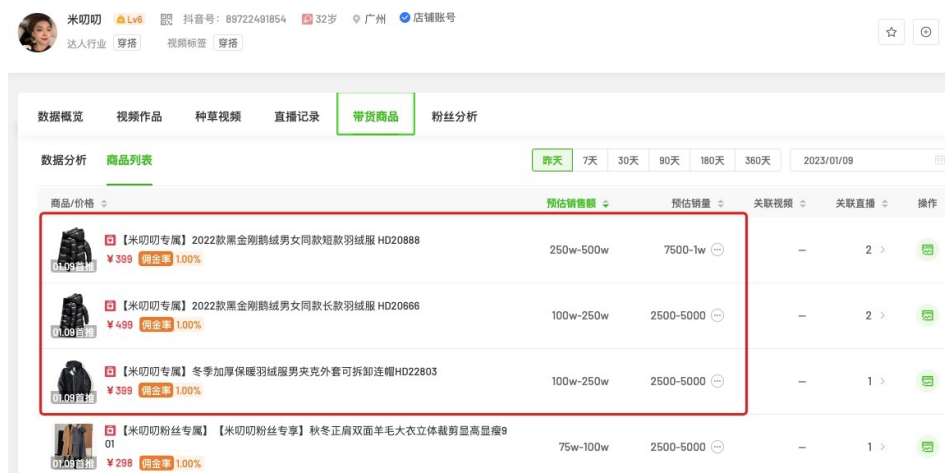Switch to 粉丝分析 tab

point(454,117)
